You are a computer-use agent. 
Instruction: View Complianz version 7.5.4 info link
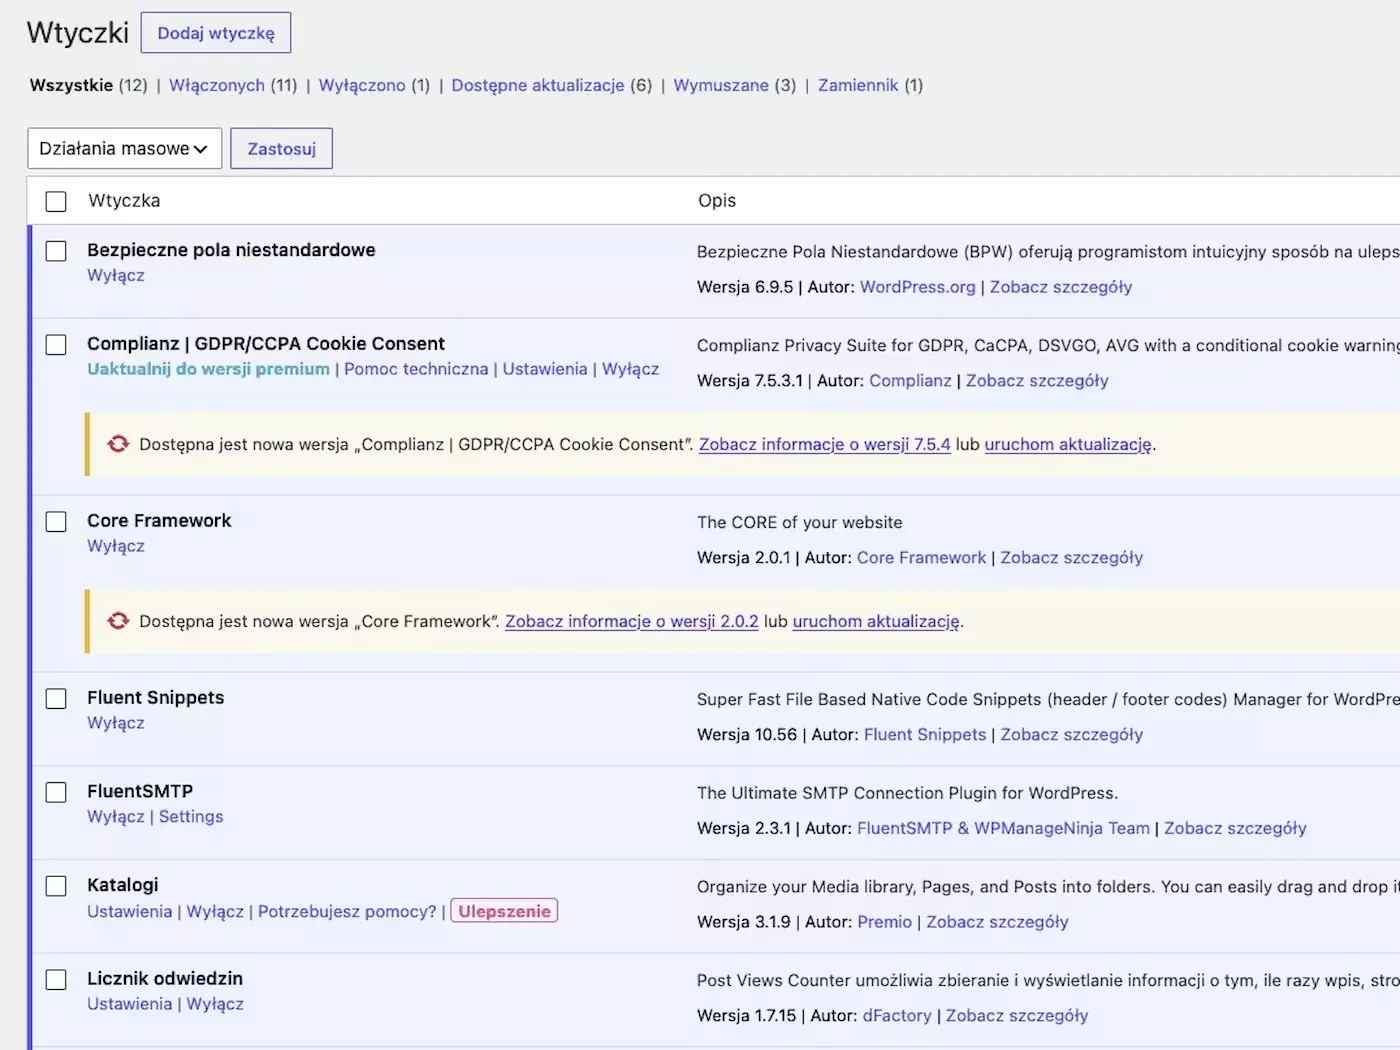[825, 444]
